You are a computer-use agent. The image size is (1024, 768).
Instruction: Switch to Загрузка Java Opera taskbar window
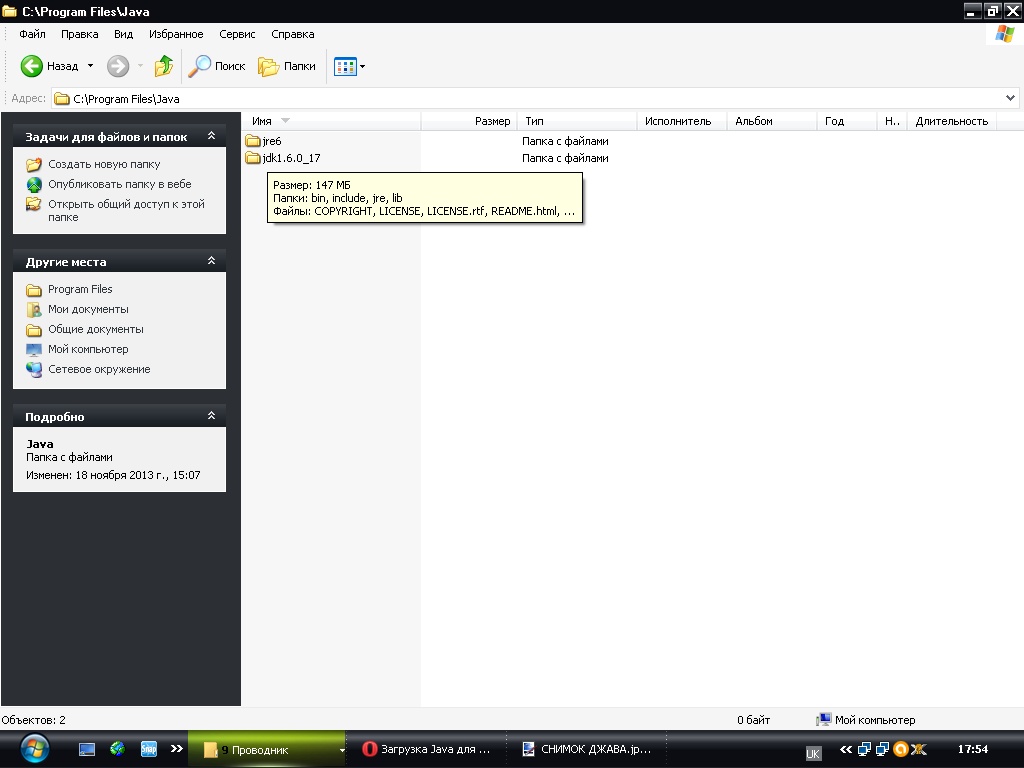[x=426, y=750]
